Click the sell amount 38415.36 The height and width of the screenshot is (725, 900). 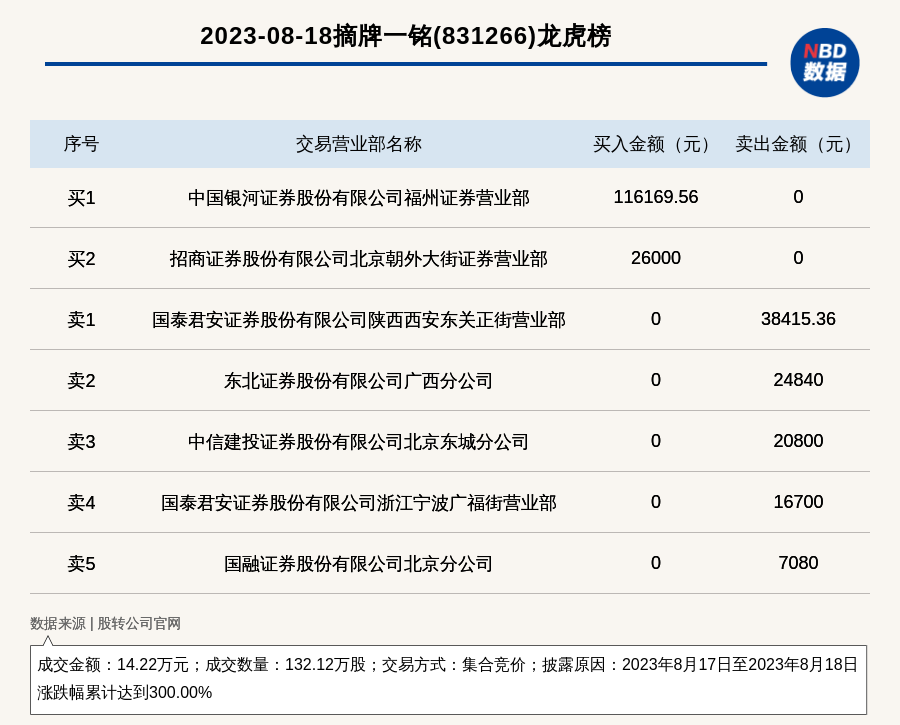point(798,319)
